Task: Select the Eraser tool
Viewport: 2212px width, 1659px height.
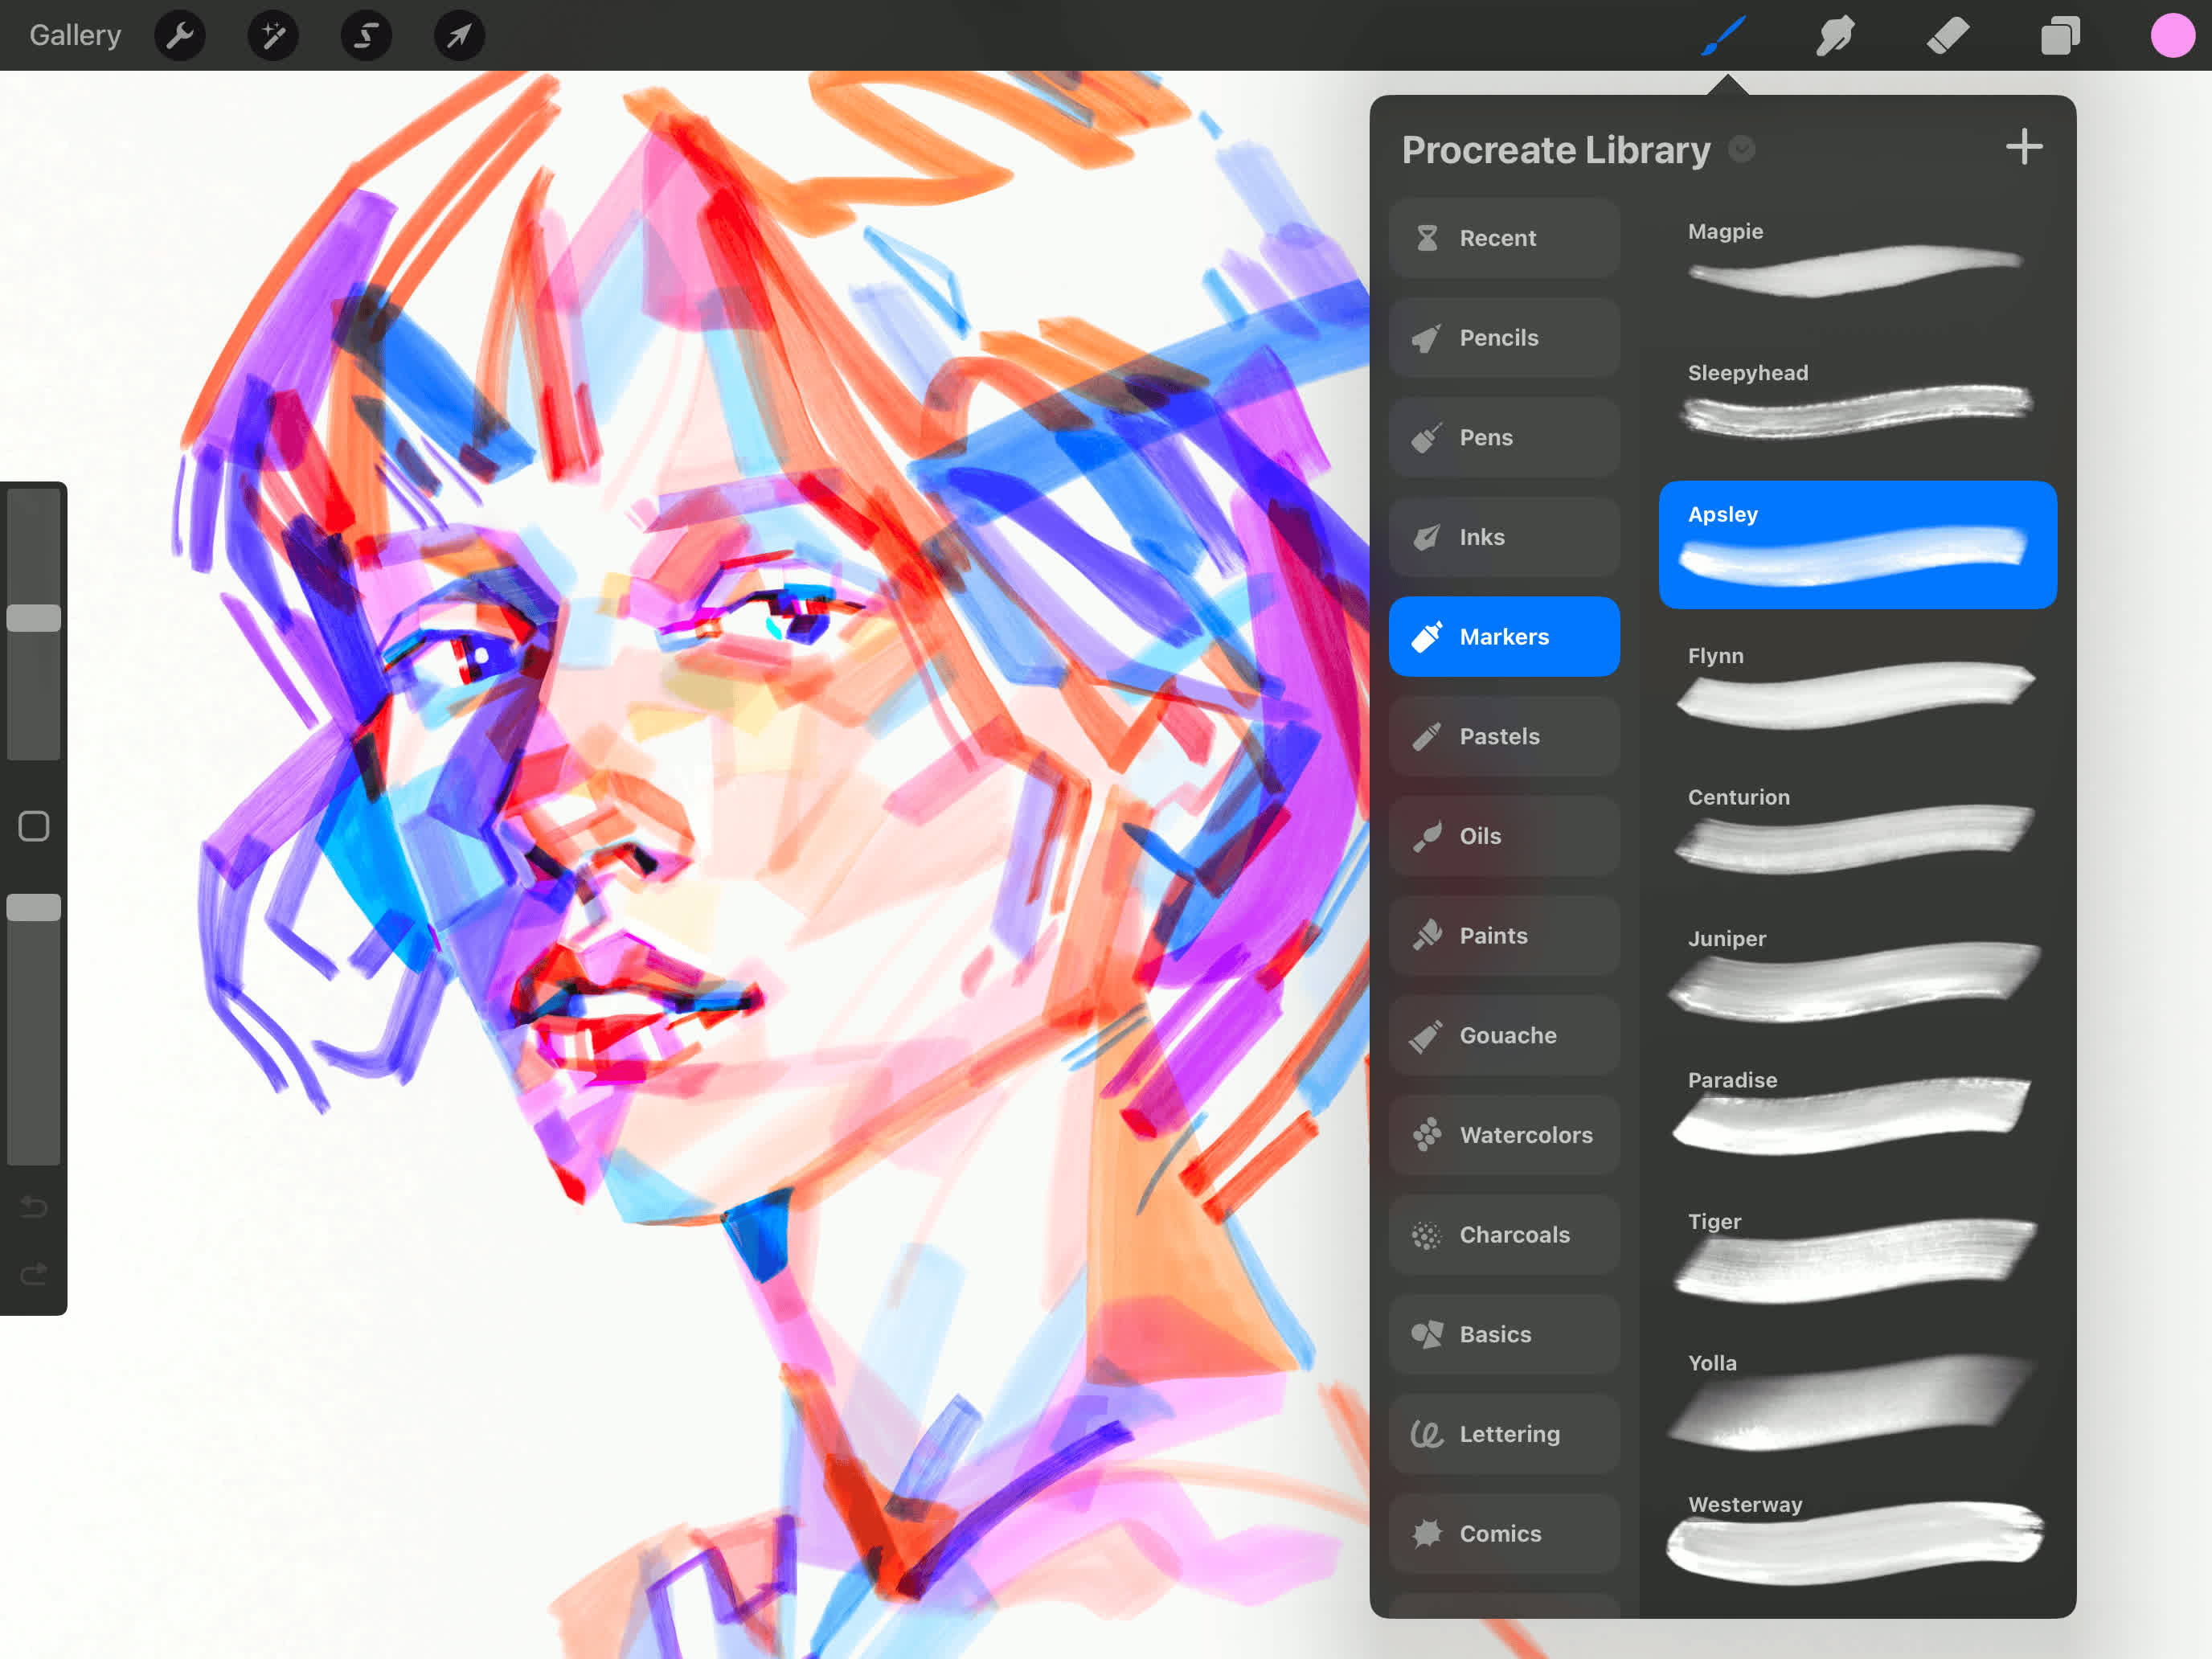Action: (x=1948, y=36)
